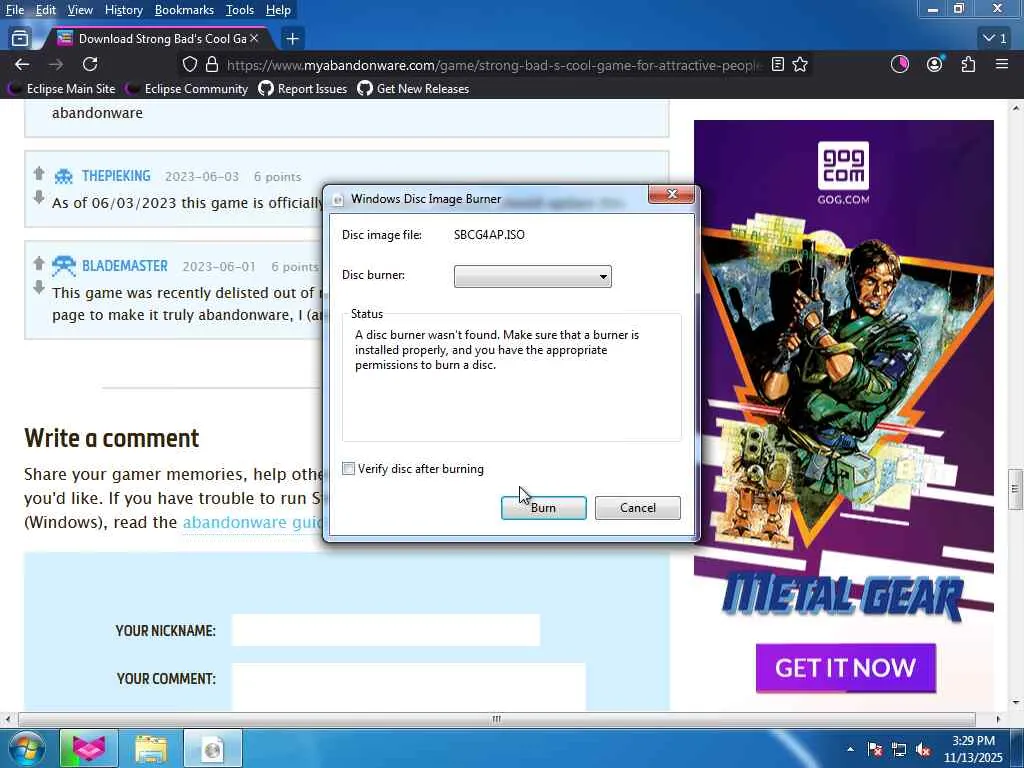Downvote BLADEMASTER's comment
Image resolution: width=1024 pixels, height=768 pixels.
pos(39,286)
